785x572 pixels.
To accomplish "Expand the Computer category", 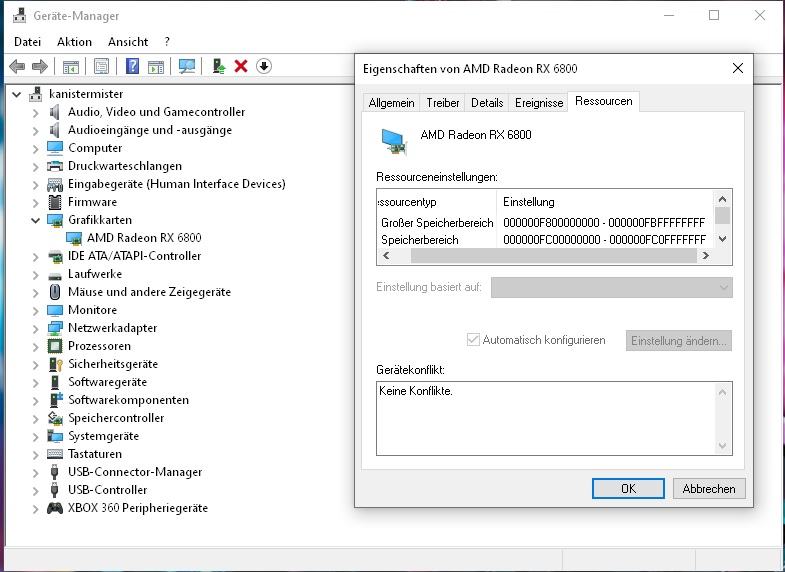I will pyautogui.click(x=36, y=149).
